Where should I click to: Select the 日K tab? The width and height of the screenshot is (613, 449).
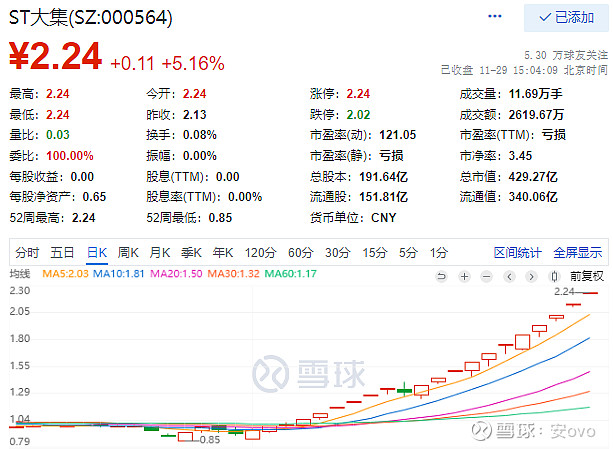(x=97, y=253)
